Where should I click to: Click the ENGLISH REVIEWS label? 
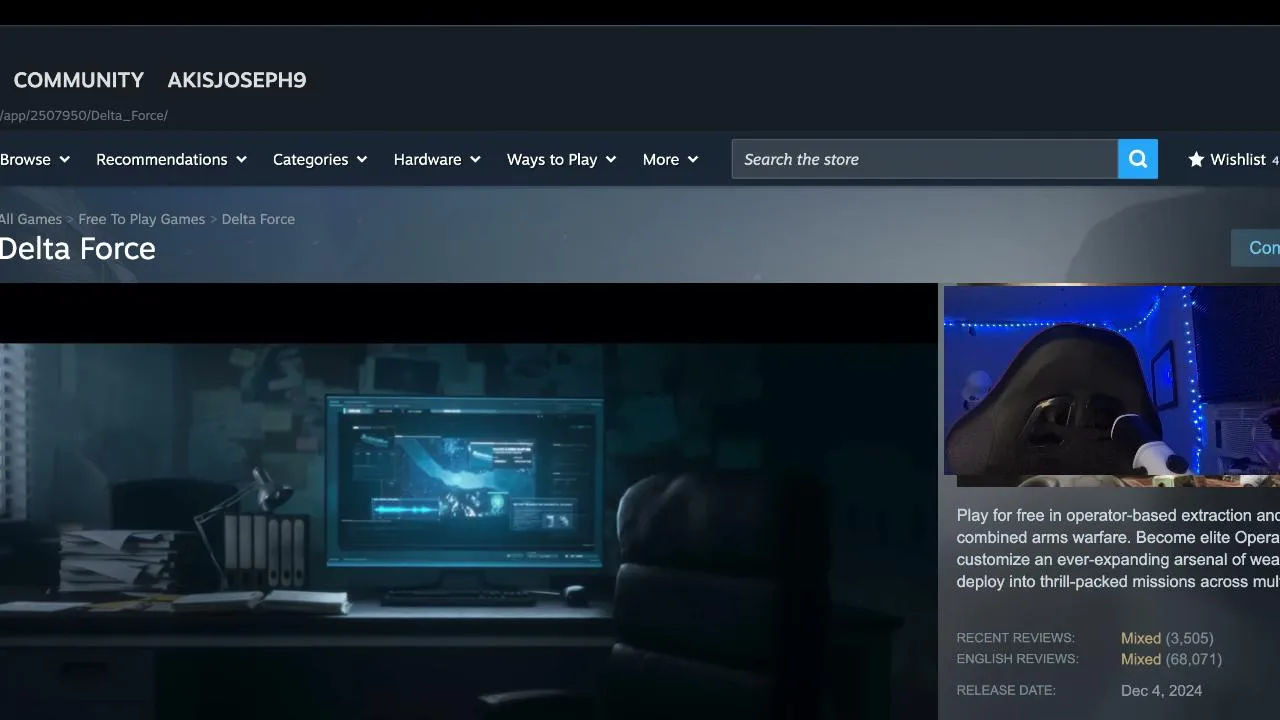point(1017,659)
